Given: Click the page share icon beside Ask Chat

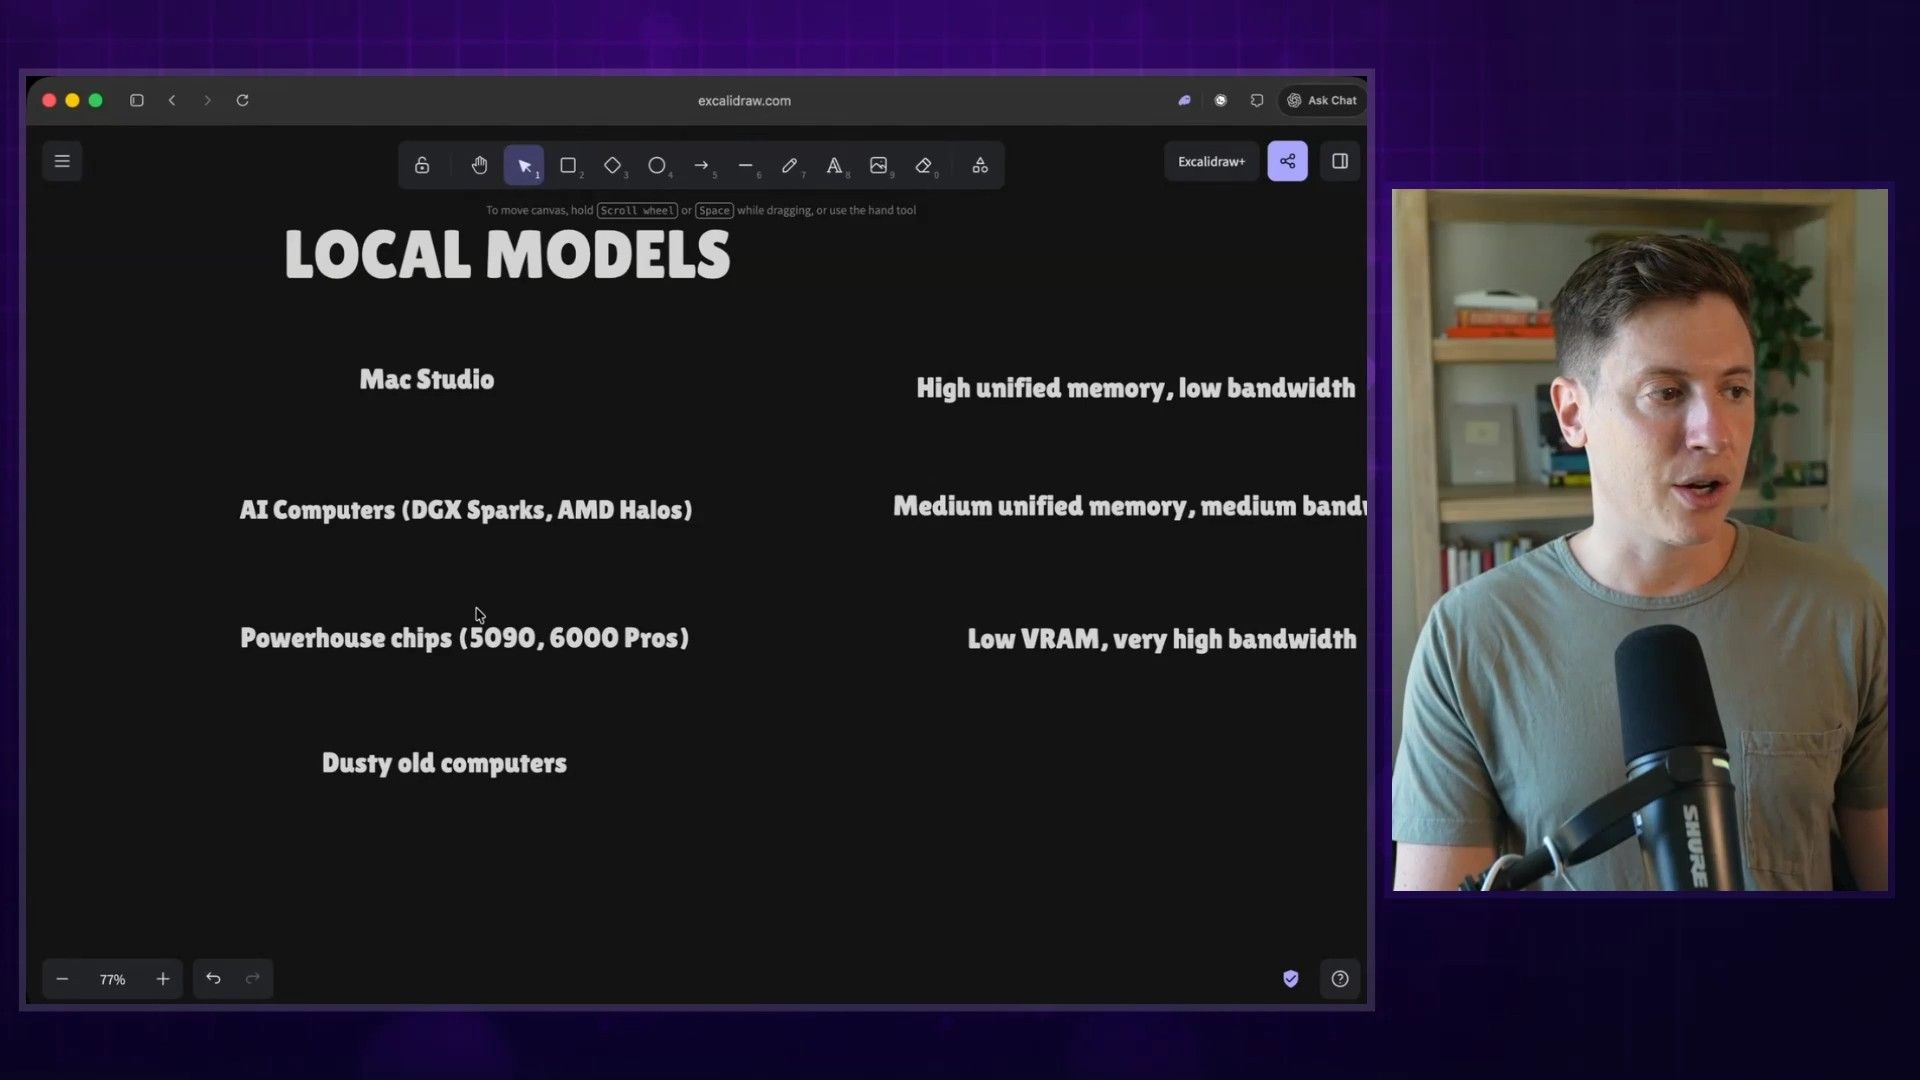Looking at the screenshot, I should coord(1257,100).
